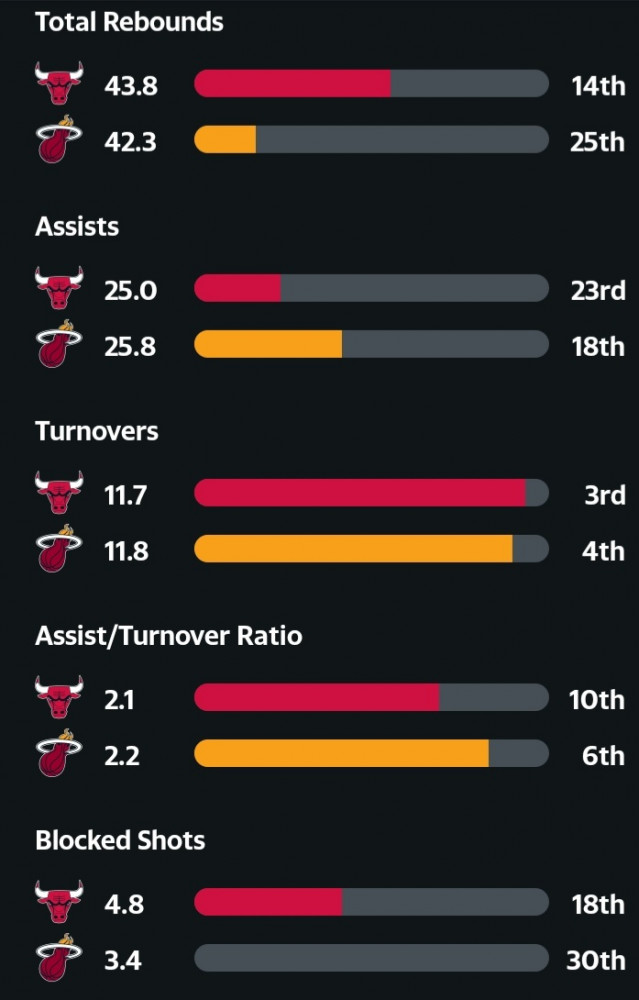The height and width of the screenshot is (1000, 639).
Task: Select the Assist/Turnover Ratio heading
Action: tap(168, 636)
